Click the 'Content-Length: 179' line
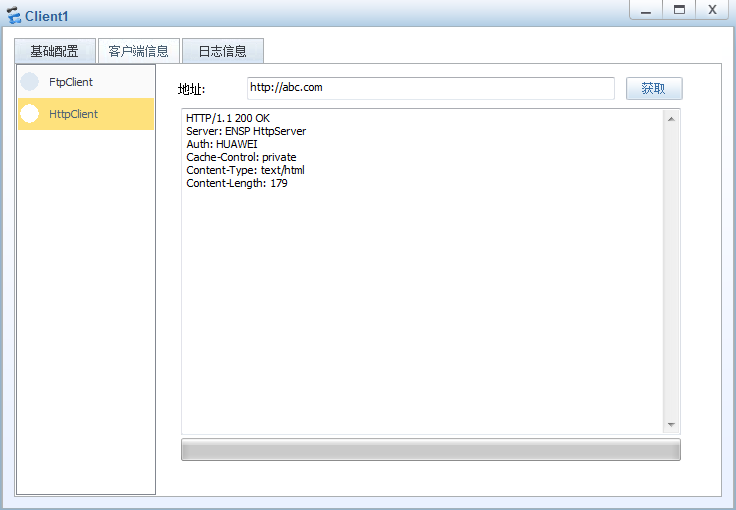 (237, 183)
